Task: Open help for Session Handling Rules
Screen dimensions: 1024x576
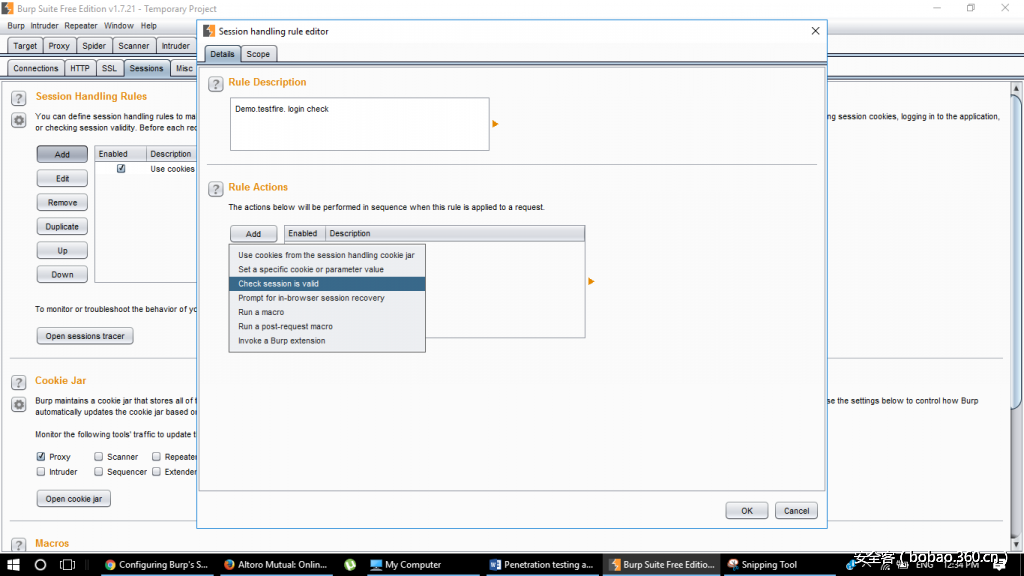Action: [x=18, y=98]
